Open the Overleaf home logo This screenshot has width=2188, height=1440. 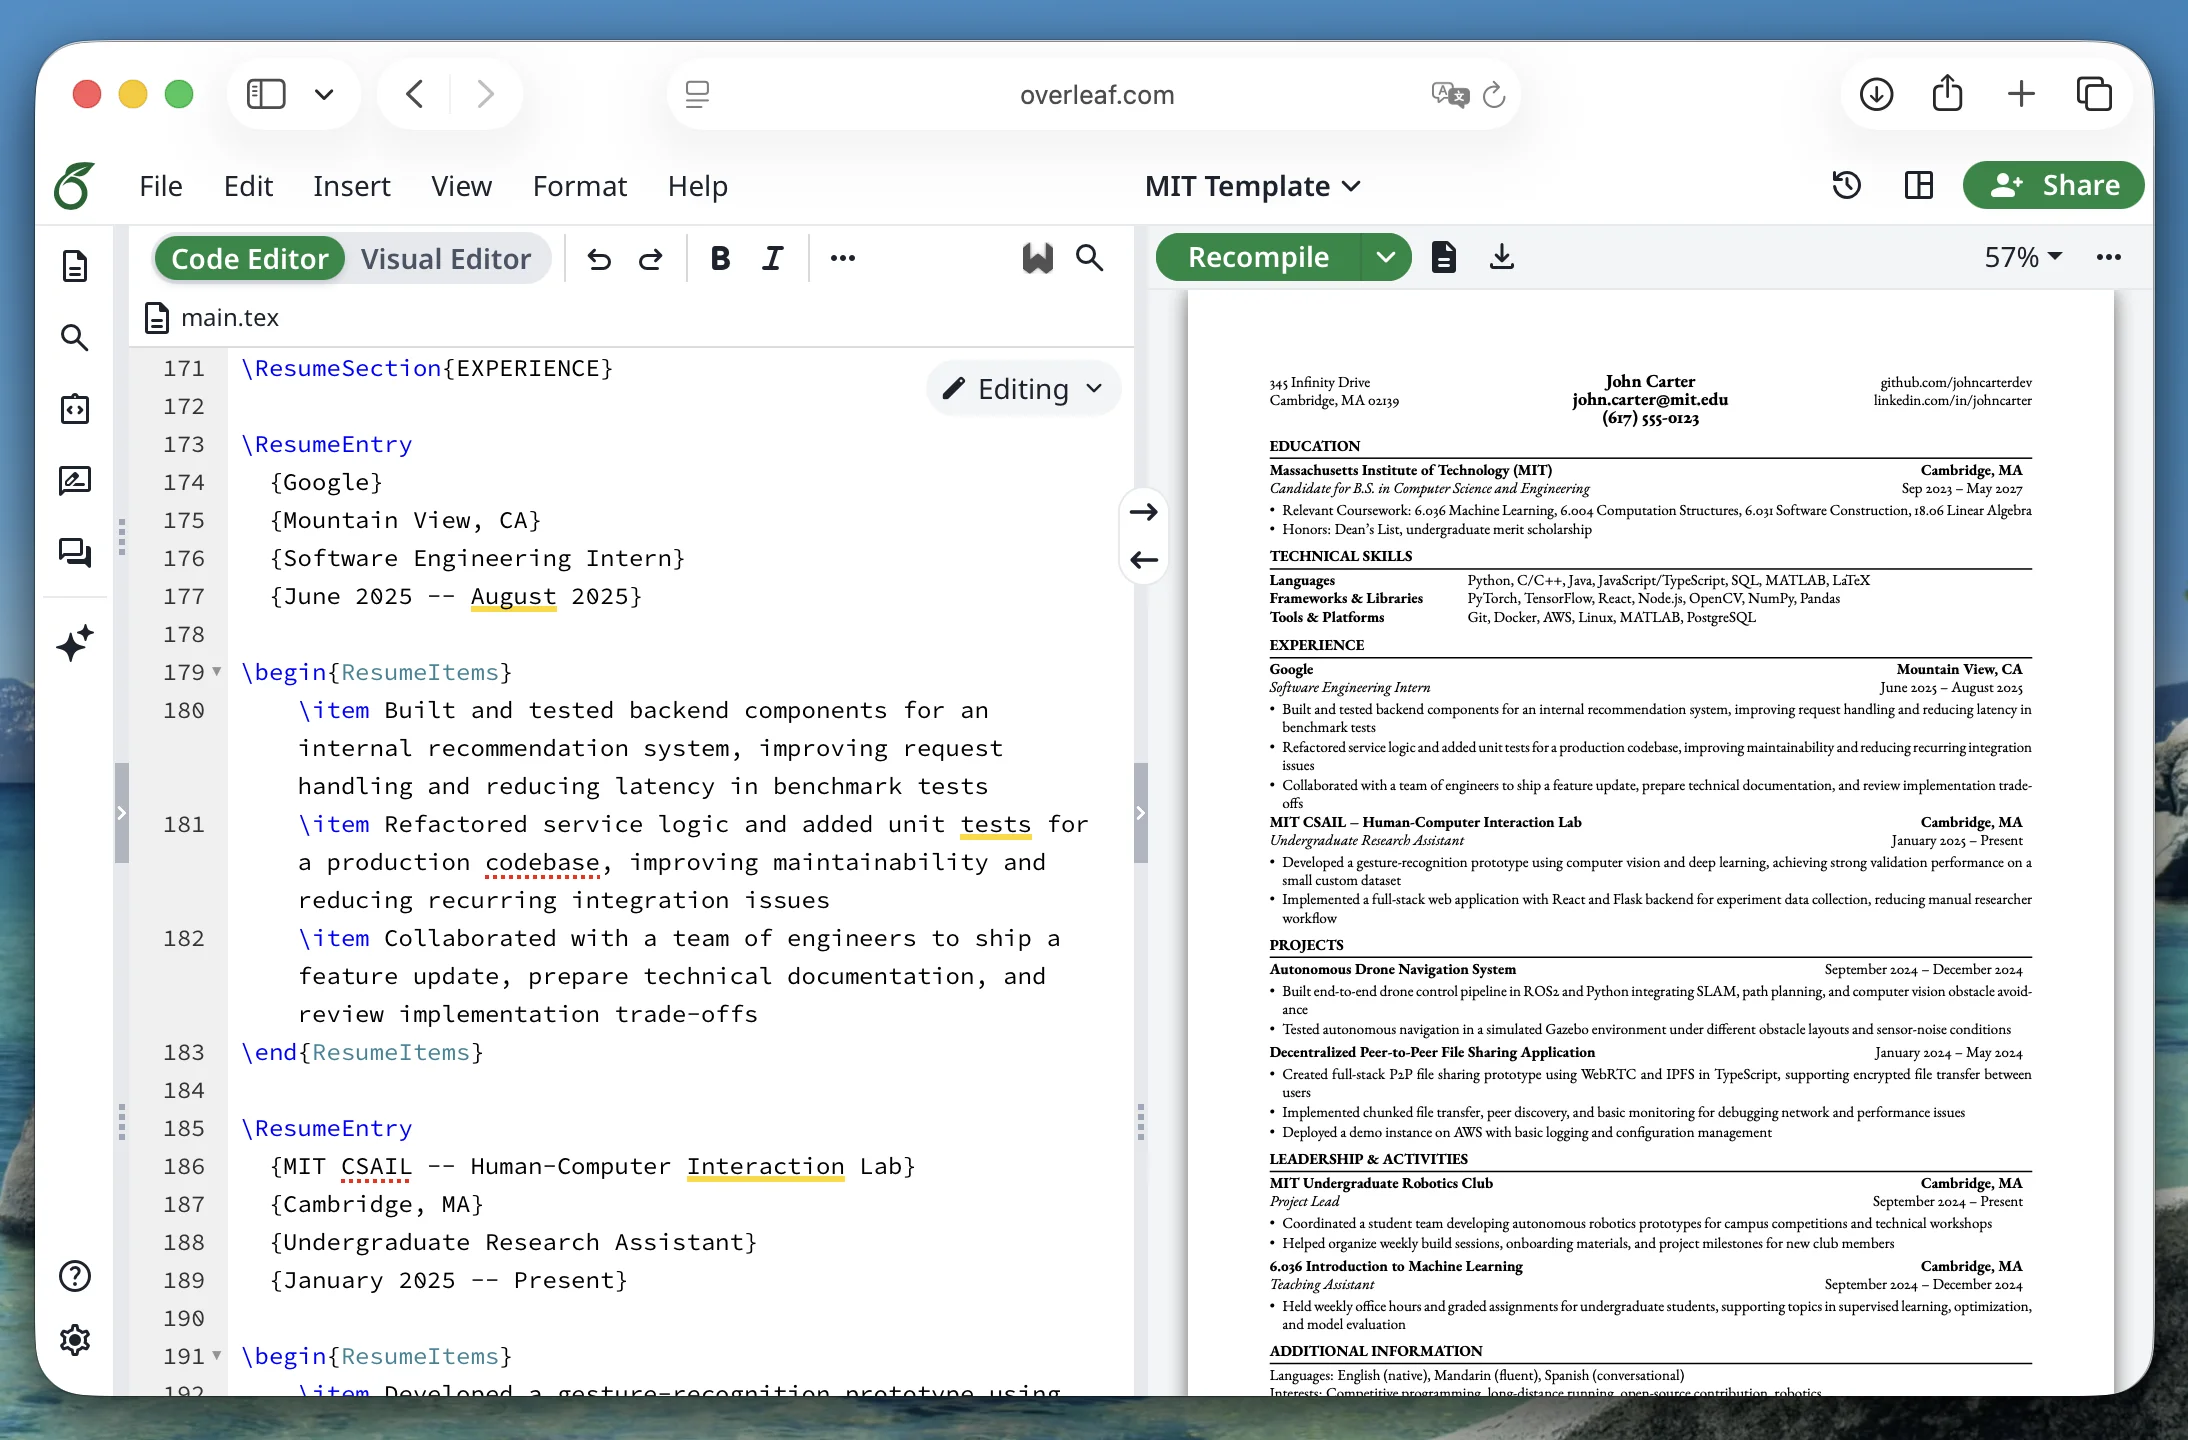click(x=75, y=186)
